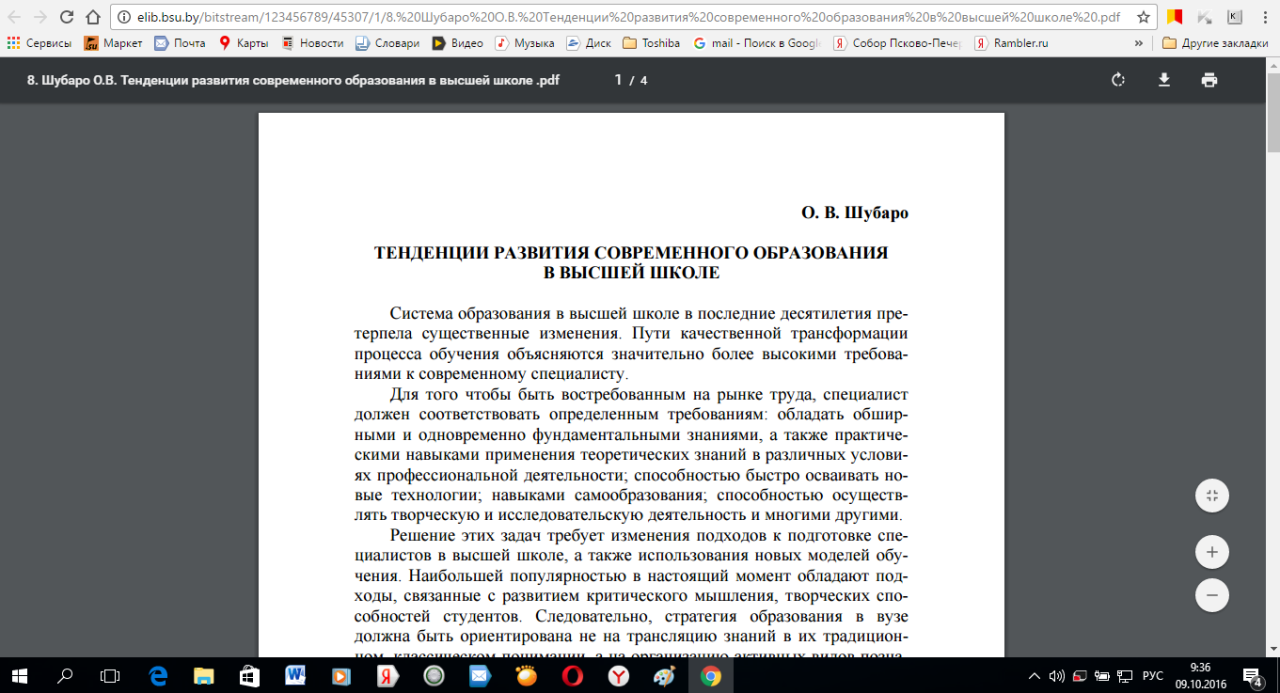Open the Словари bookmark
The image size is (1280, 693).
click(388, 43)
